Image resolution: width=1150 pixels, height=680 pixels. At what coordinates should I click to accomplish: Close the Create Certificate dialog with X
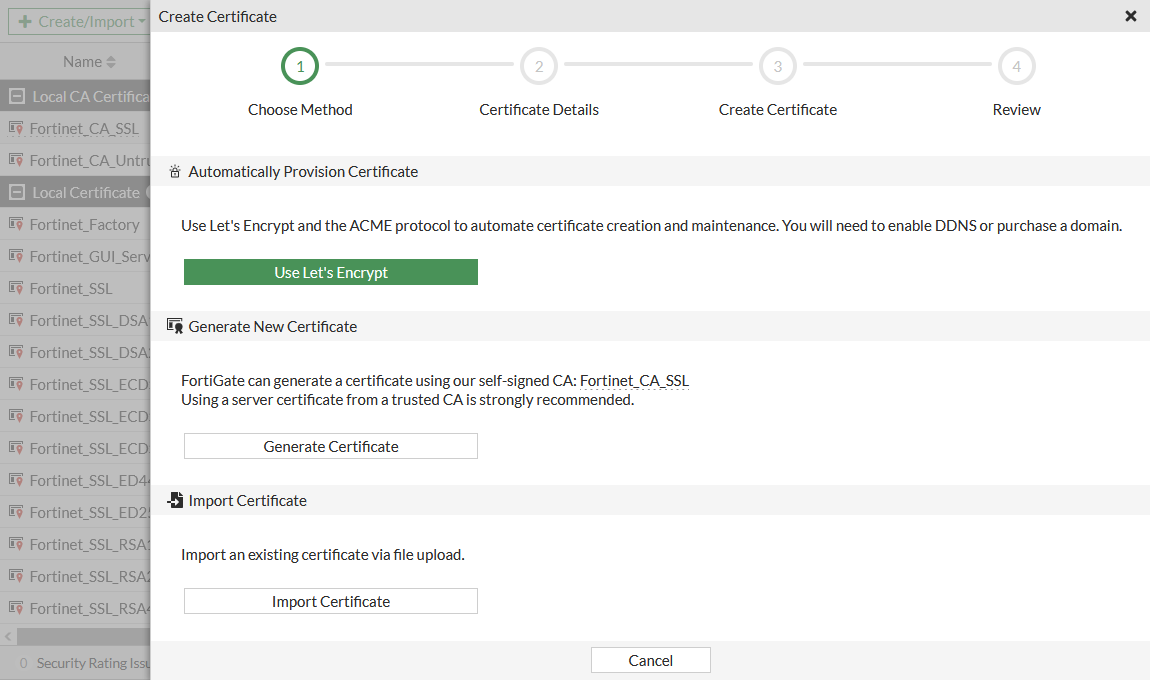coord(1130,16)
